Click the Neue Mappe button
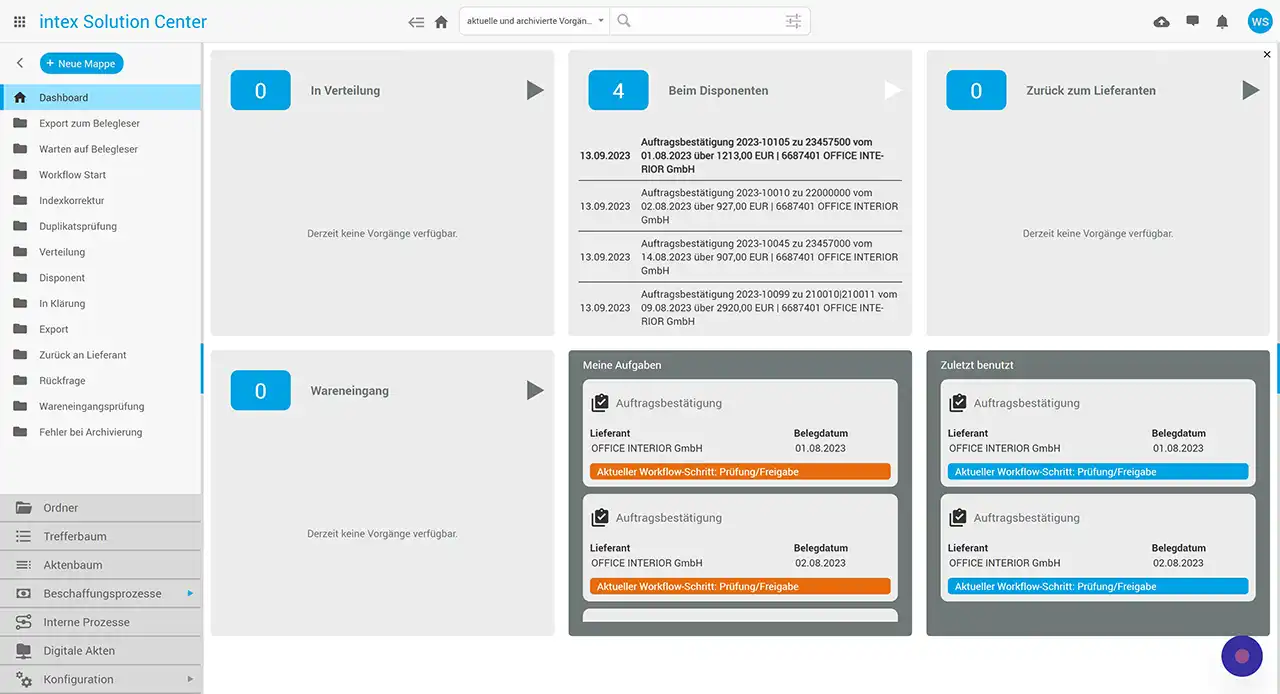1280x694 pixels. (x=81, y=63)
